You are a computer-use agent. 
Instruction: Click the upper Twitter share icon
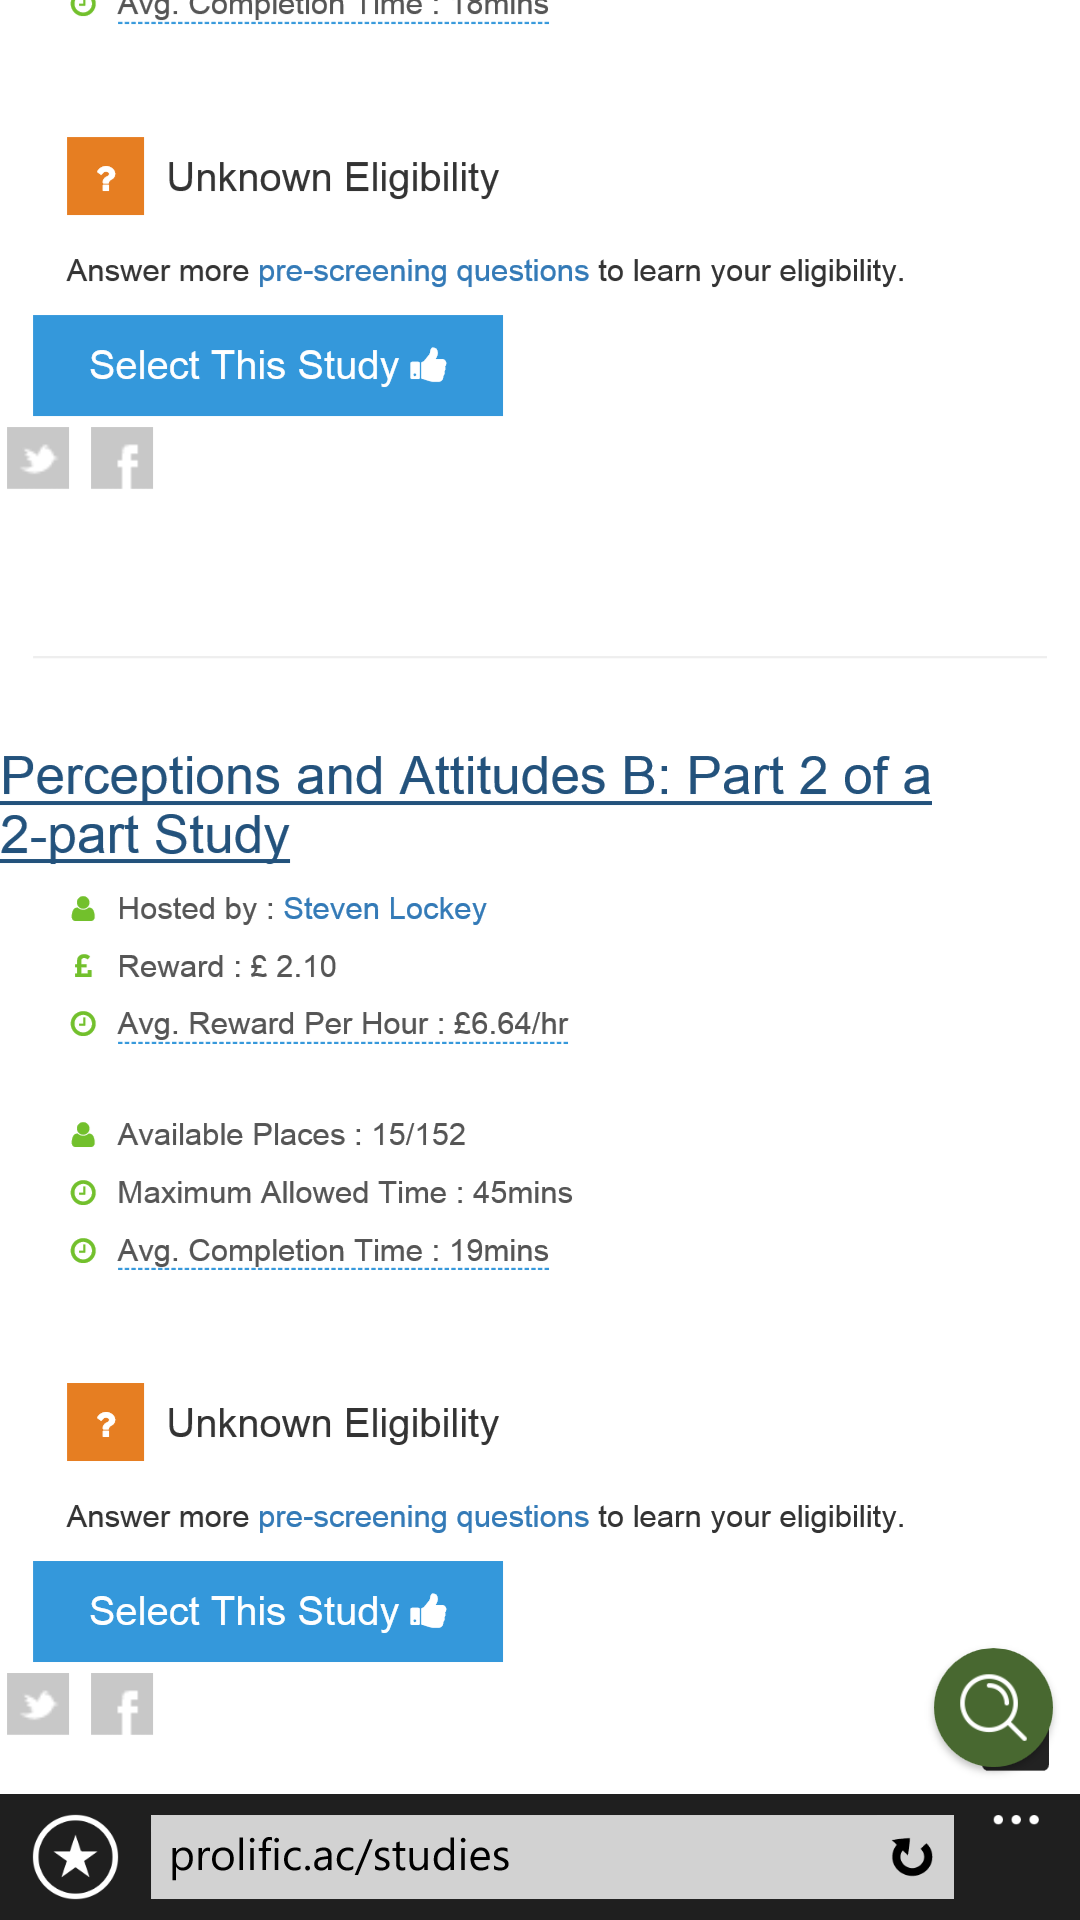(38, 458)
